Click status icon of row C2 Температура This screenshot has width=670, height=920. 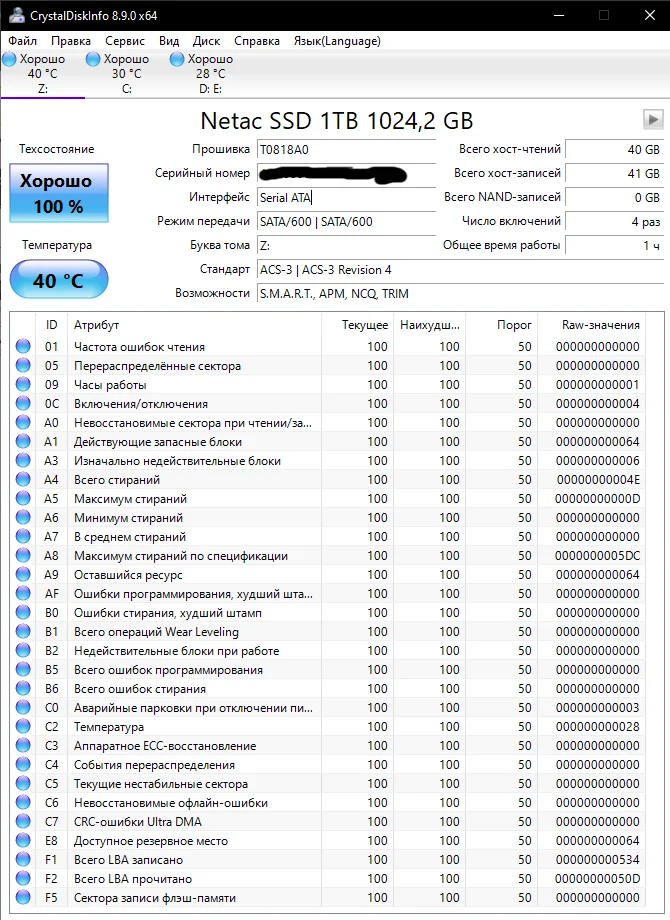(x=23, y=726)
